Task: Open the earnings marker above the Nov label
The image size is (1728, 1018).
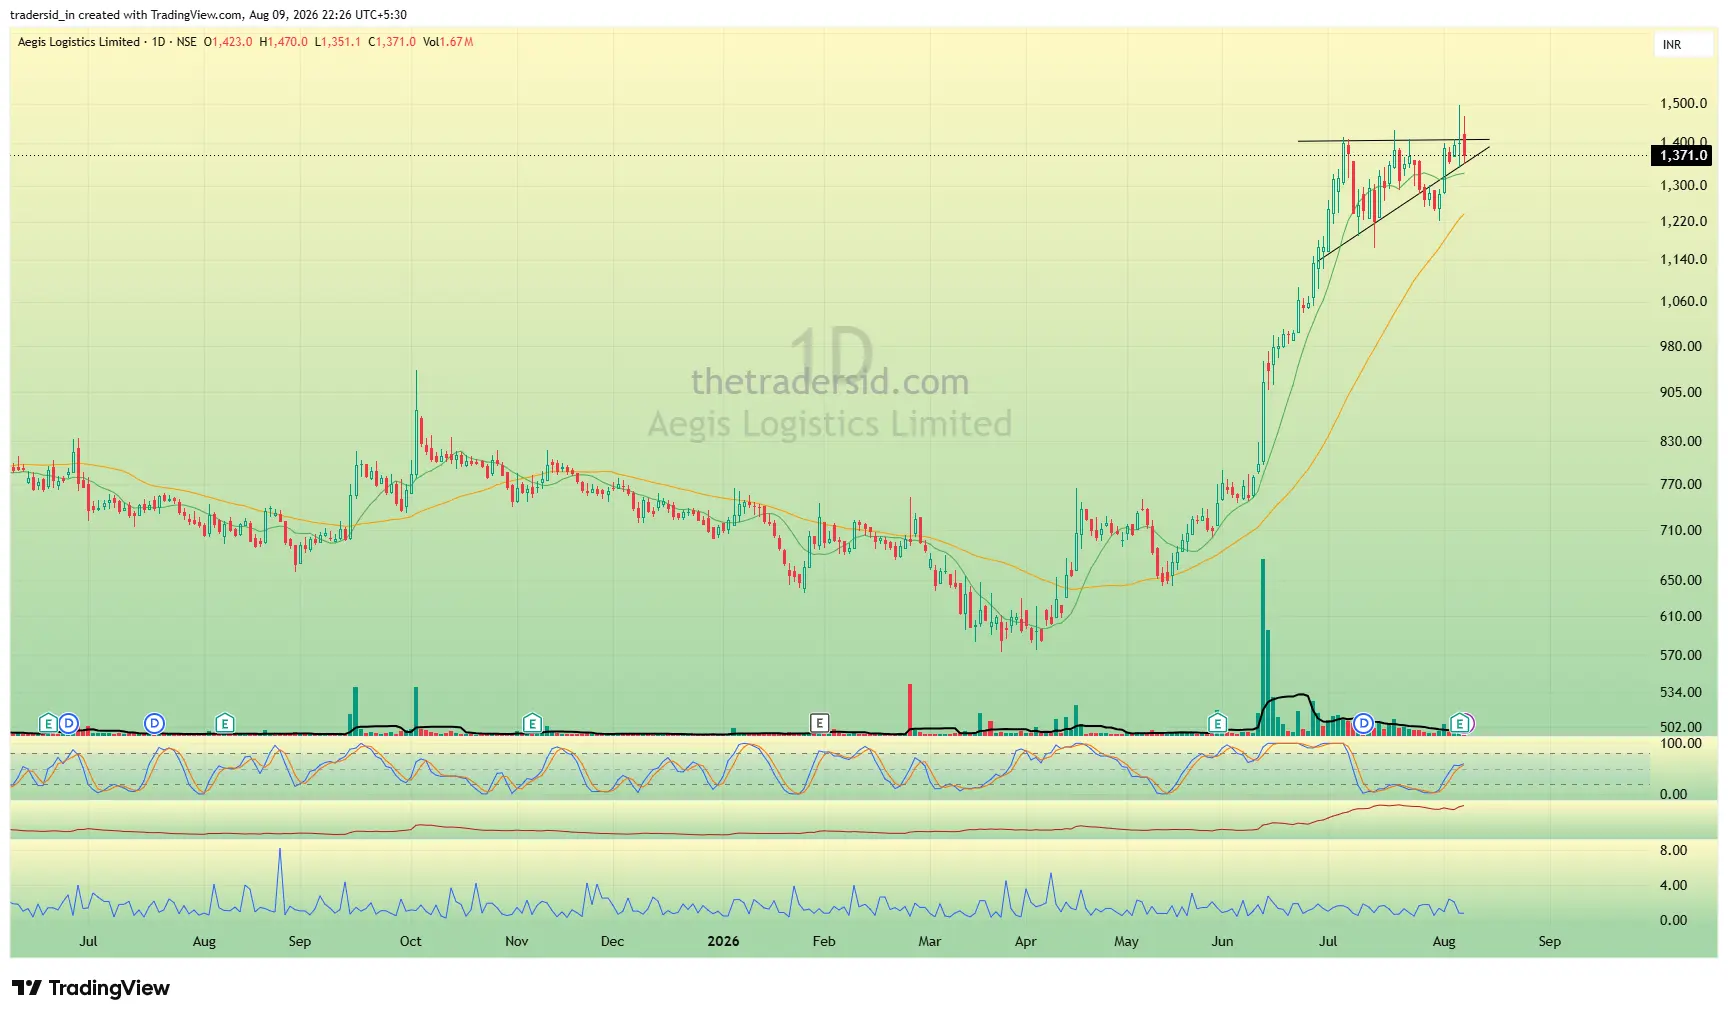Action: (532, 723)
